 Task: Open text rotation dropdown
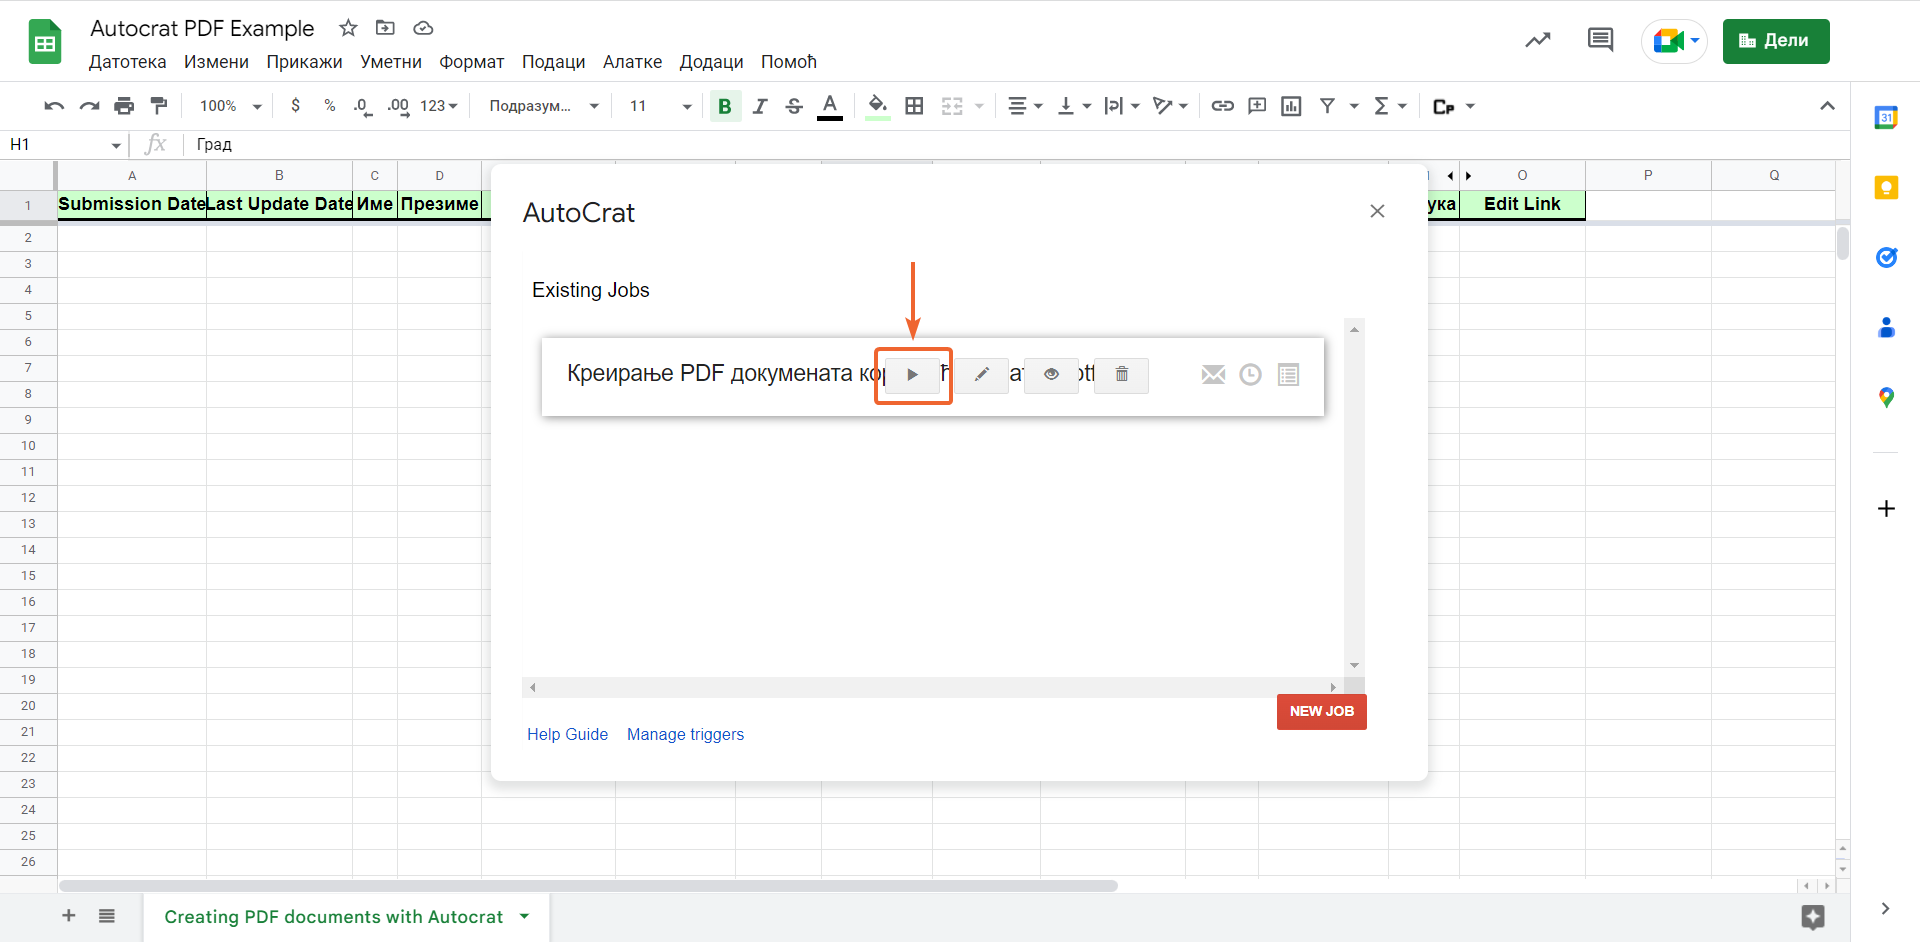[x=1170, y=106]
